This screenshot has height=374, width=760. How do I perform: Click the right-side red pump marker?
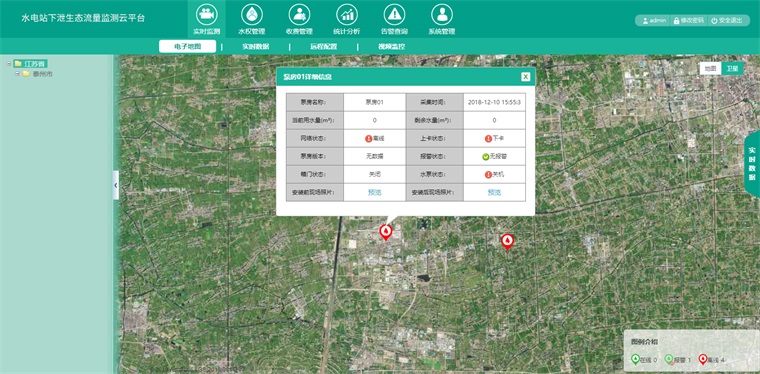[x=507, y=242]
